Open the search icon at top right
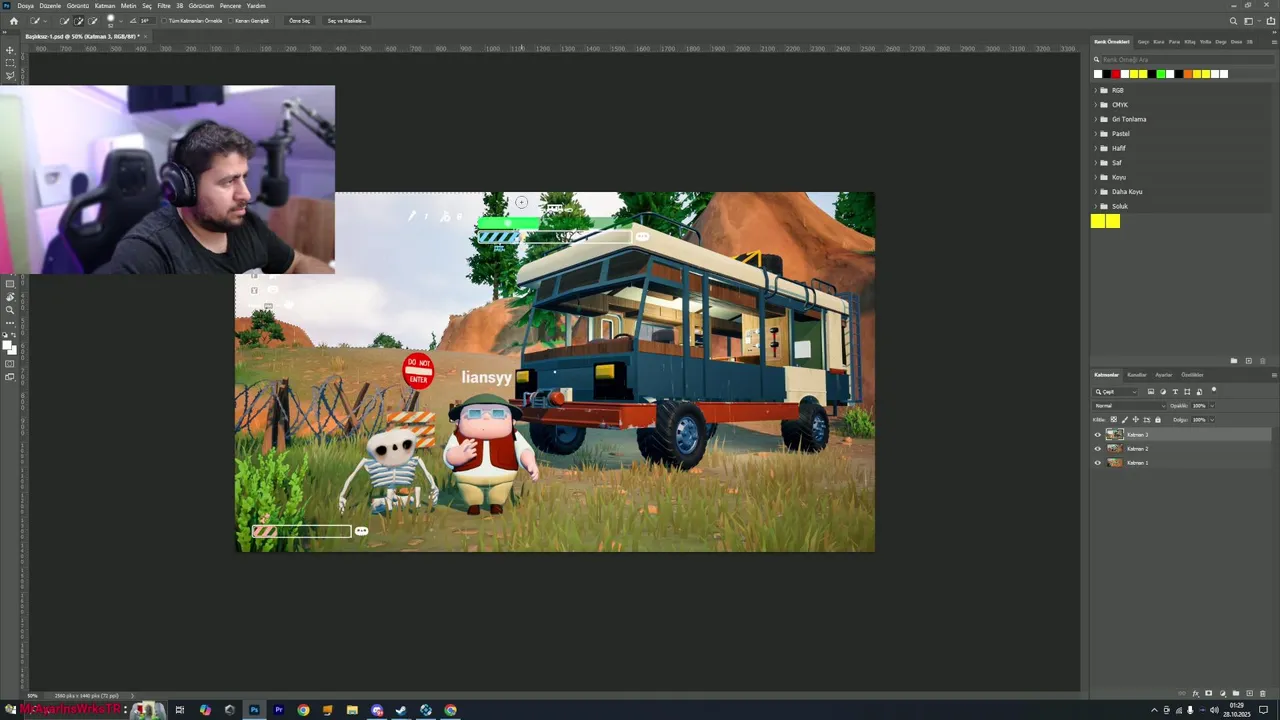This screenshot has height=720, width=1280. 1233,20
